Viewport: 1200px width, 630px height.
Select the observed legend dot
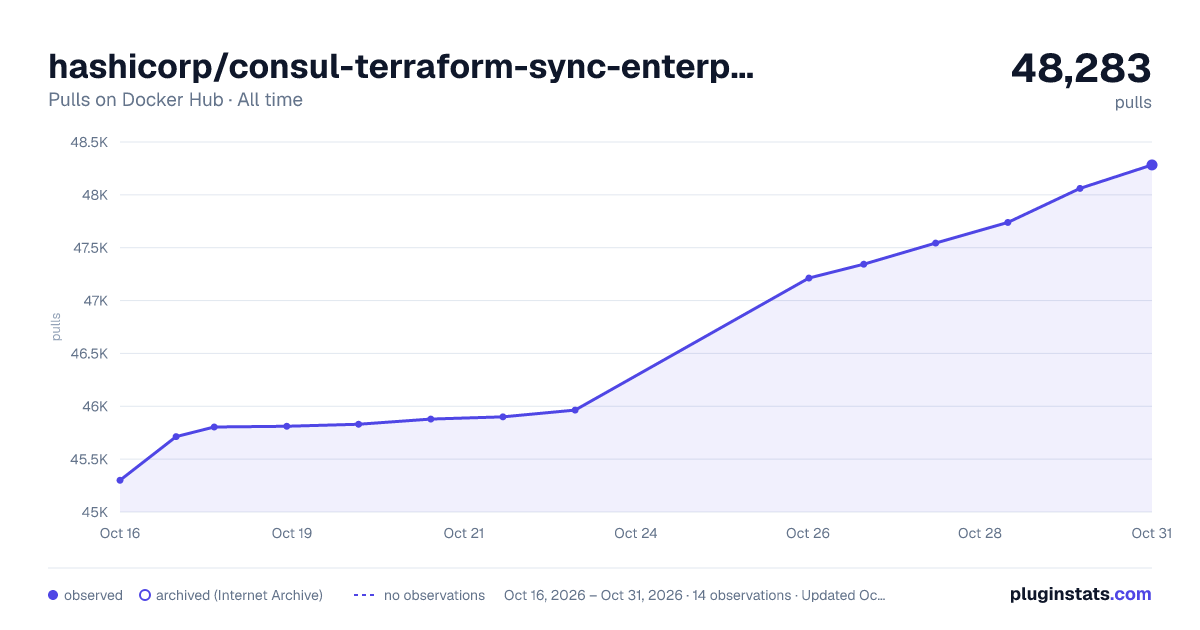(53, 595)
